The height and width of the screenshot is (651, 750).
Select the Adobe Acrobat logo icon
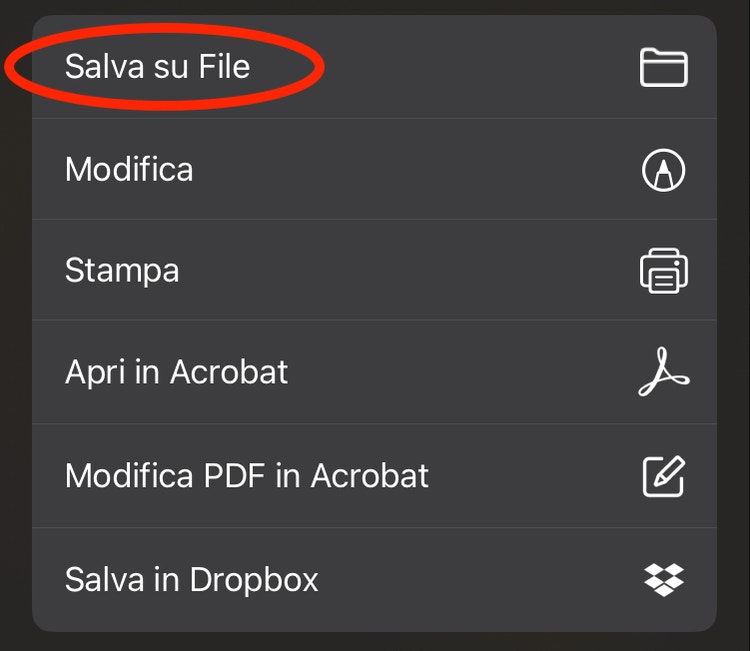click(x=664, y=372)
